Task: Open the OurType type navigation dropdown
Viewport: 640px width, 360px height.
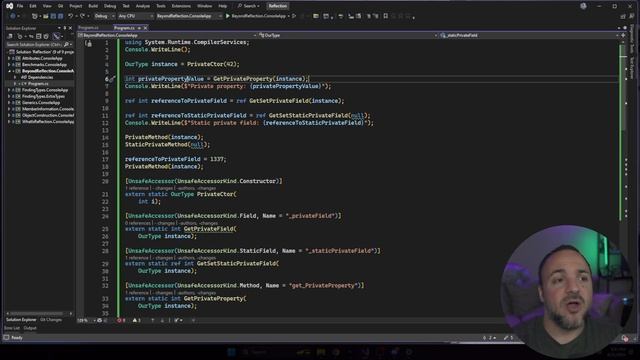Action: point(347,36)
